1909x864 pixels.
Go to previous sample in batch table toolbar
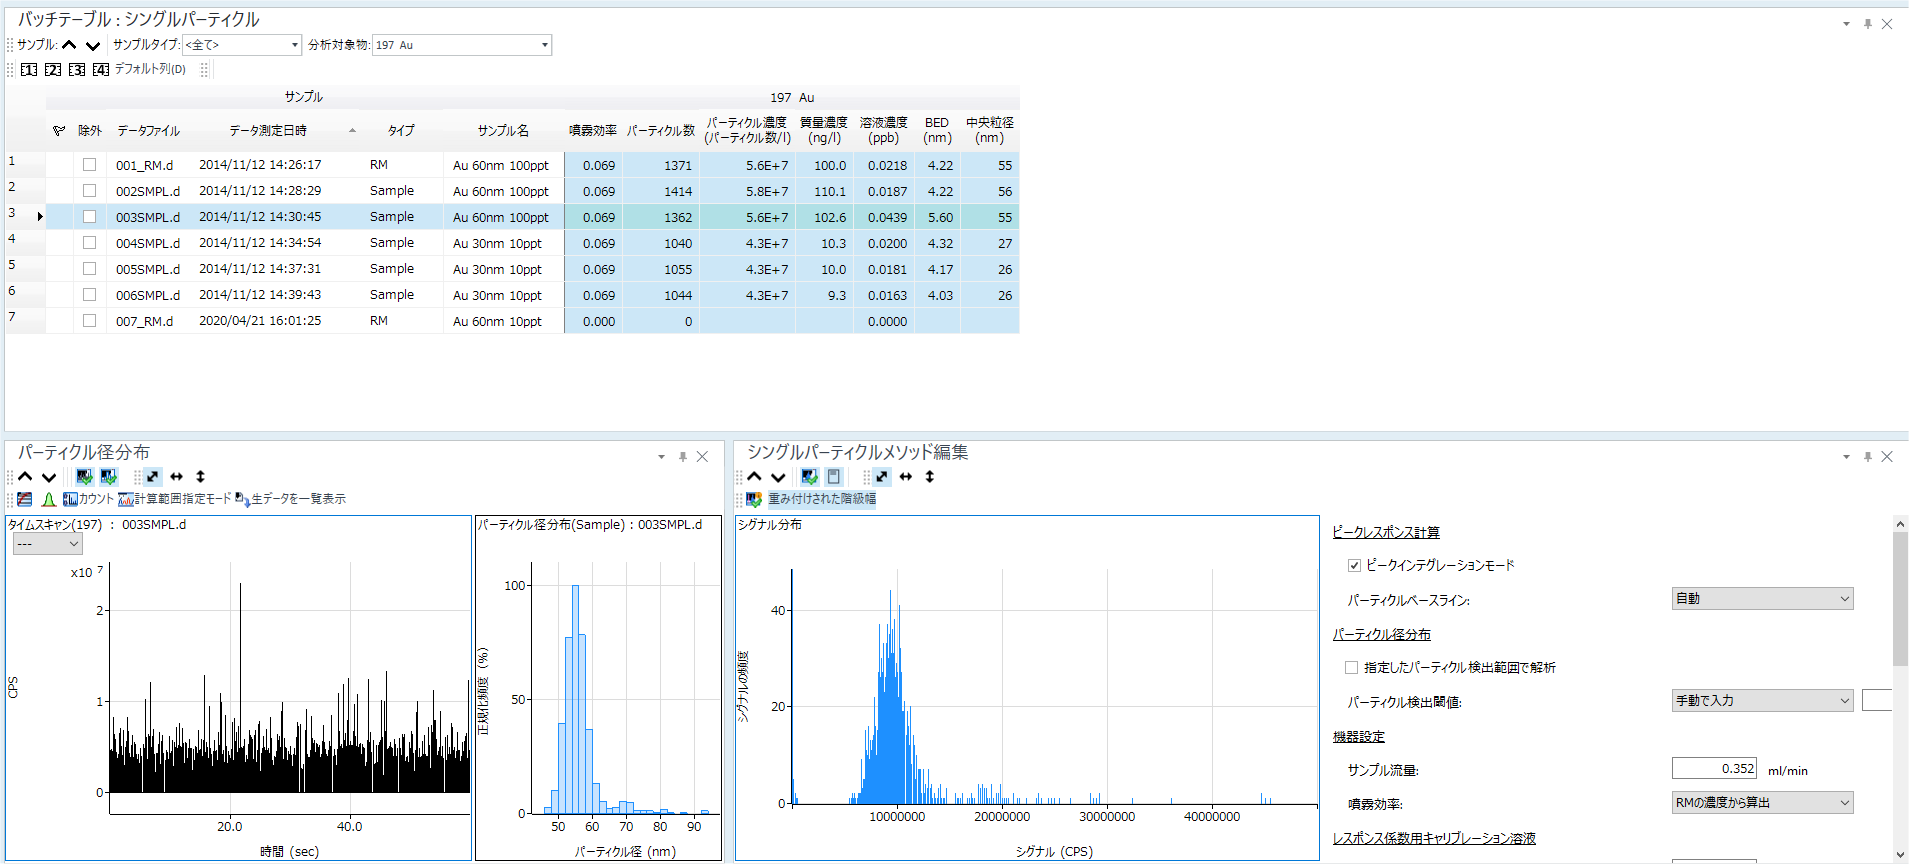pyautogui.click(x=69, y=45)
